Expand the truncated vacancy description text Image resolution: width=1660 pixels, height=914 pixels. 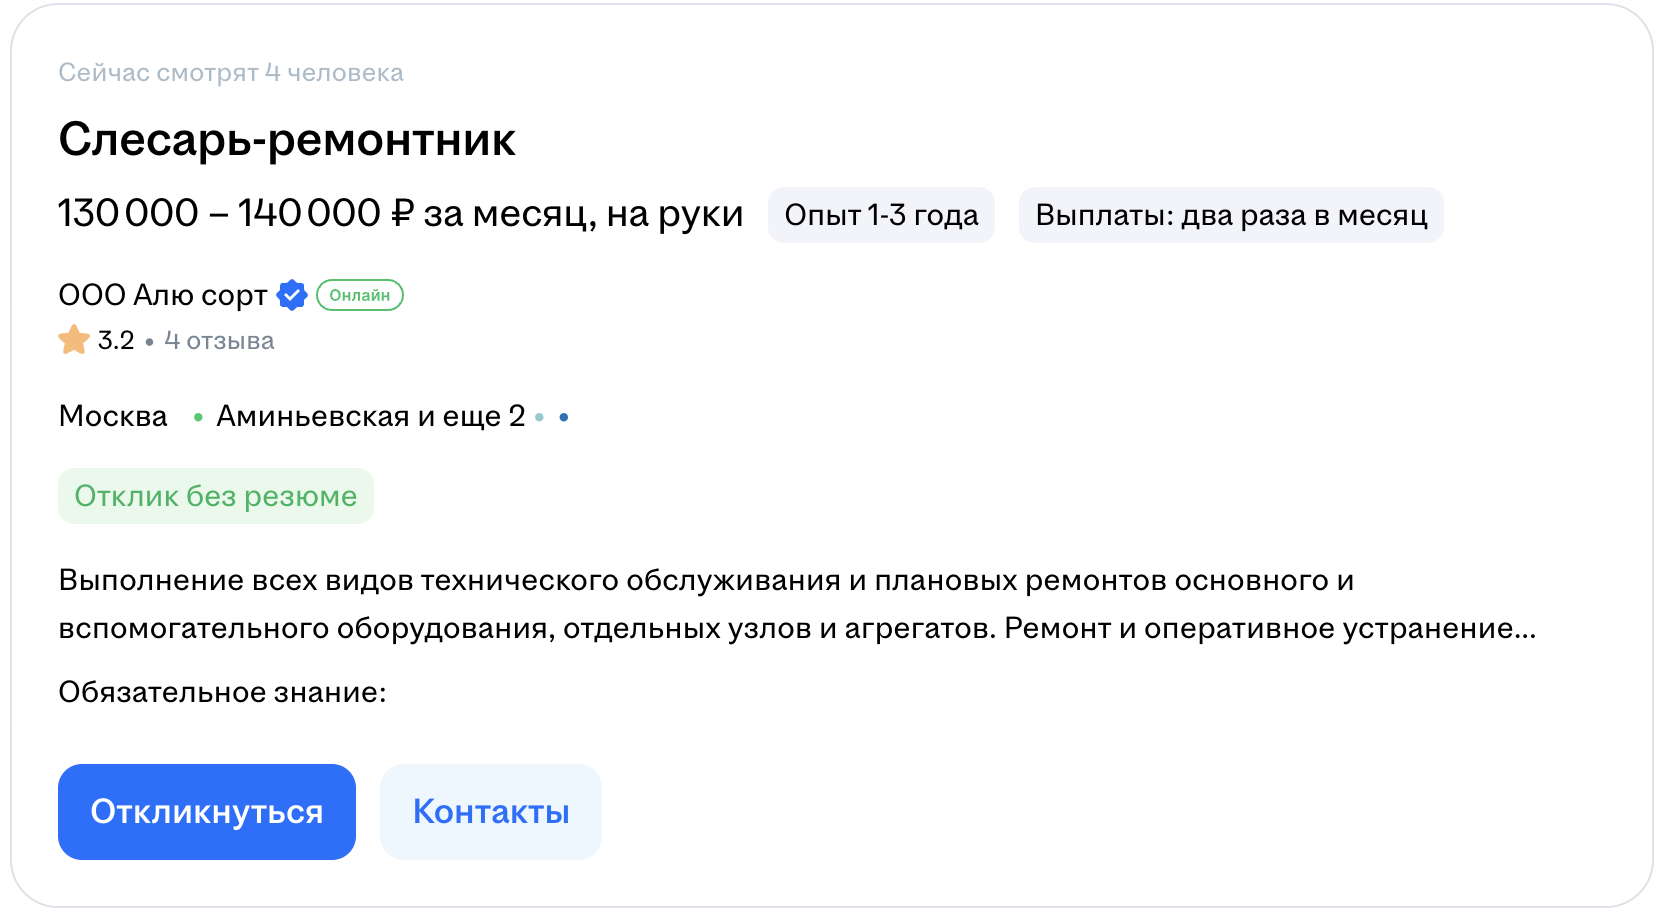pyautogui.click(x=796, y=605)
